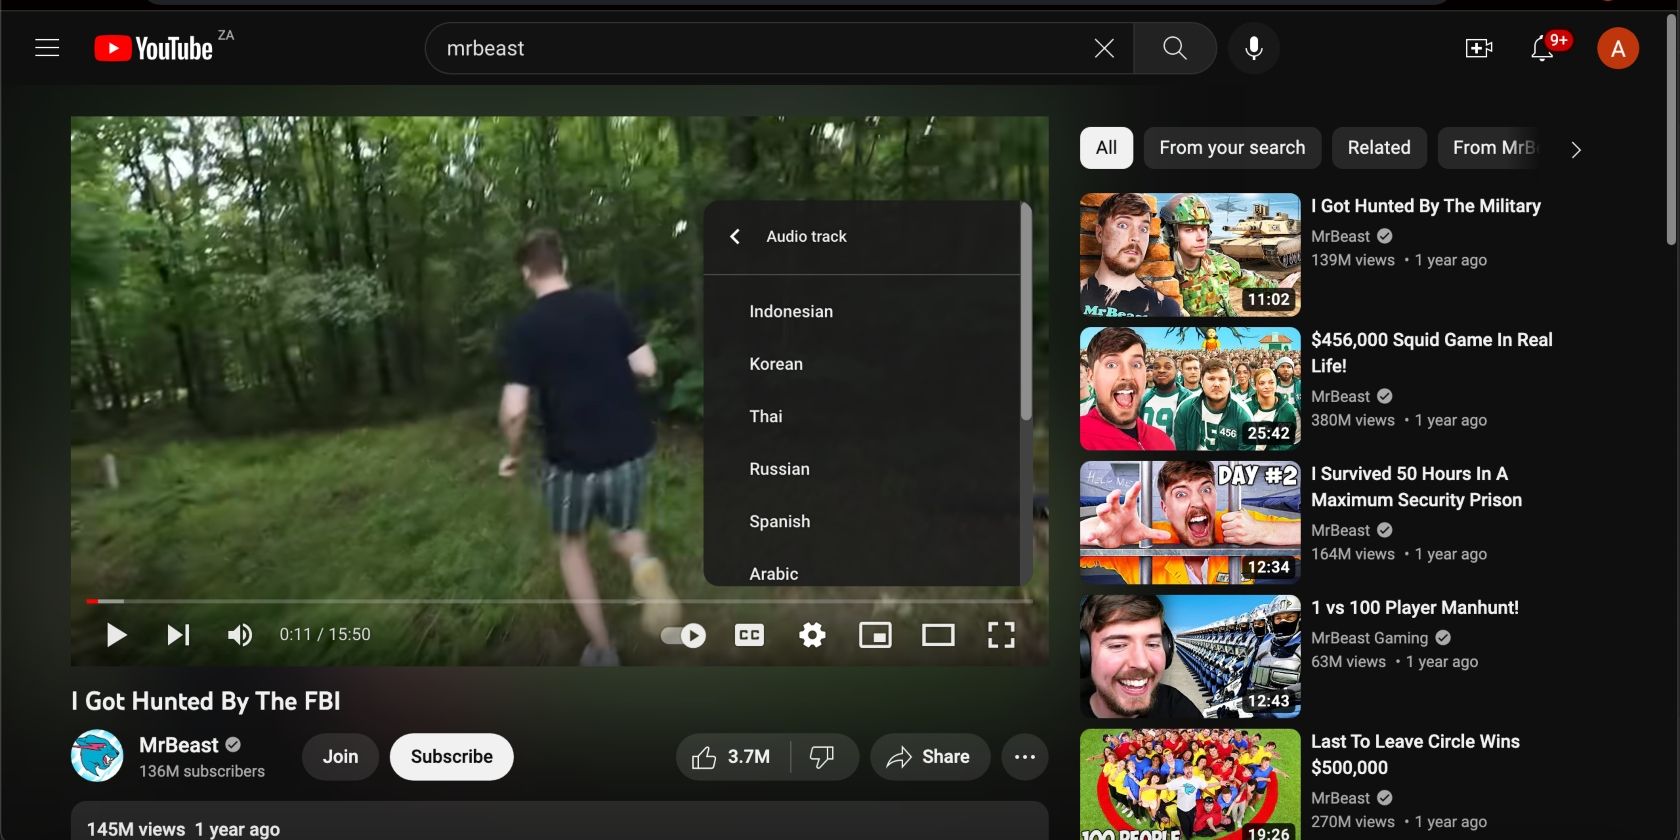The width and height of the screenshot is (1680, 840).
Task: Open the MrBeast channel name link
Action: (x=179, y=745)
